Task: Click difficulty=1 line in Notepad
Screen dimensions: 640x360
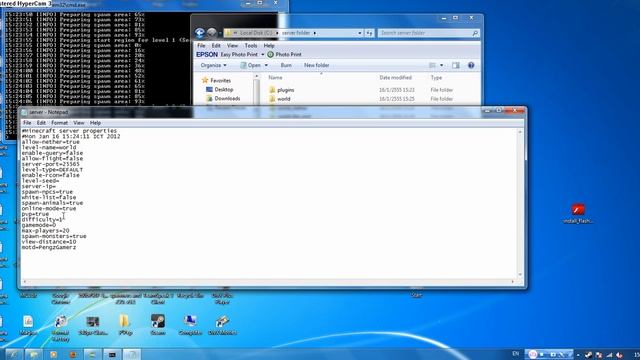Action: click(42, 220)
